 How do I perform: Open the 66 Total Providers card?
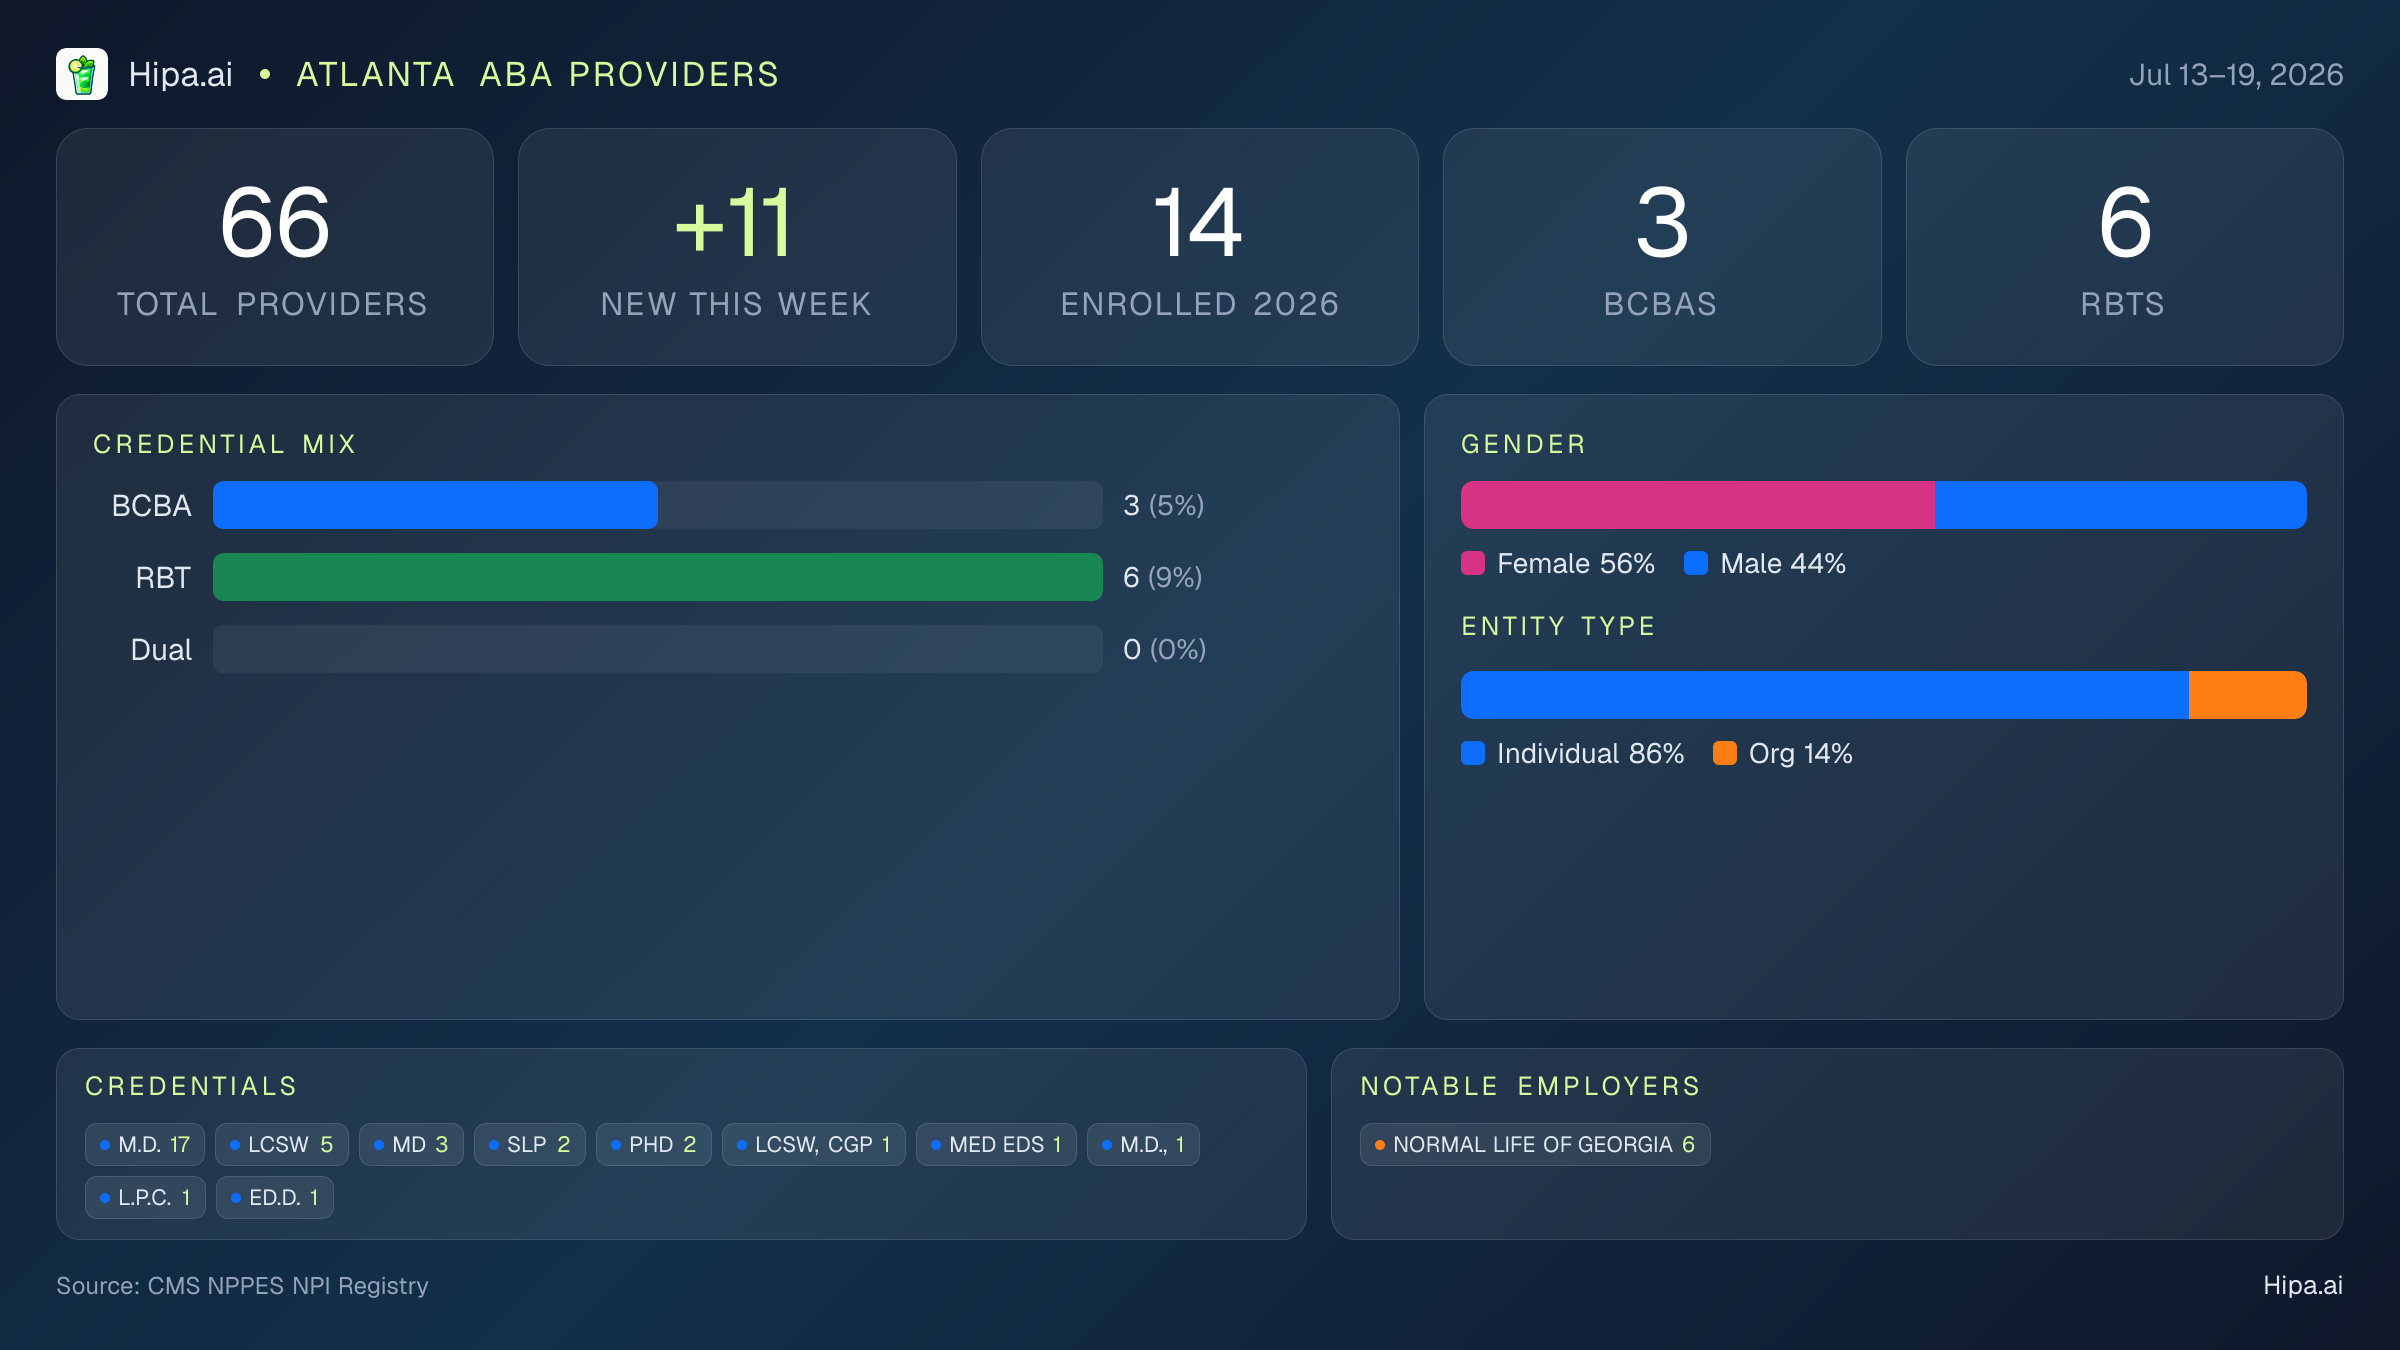pos(275,247)
